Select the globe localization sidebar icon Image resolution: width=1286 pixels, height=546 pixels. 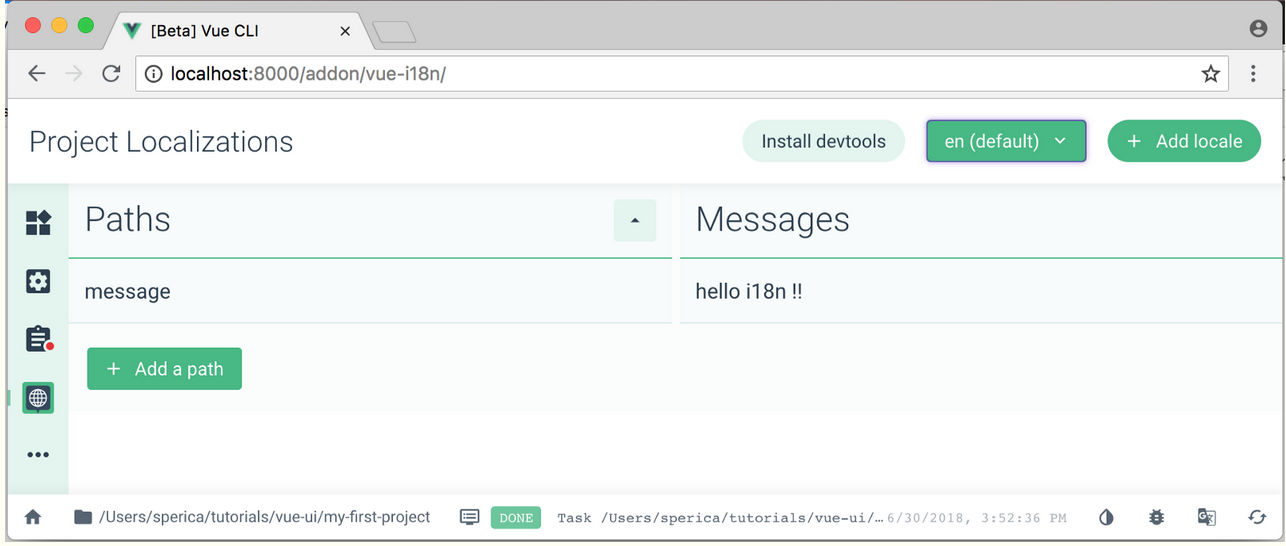[x=38, y=398]
